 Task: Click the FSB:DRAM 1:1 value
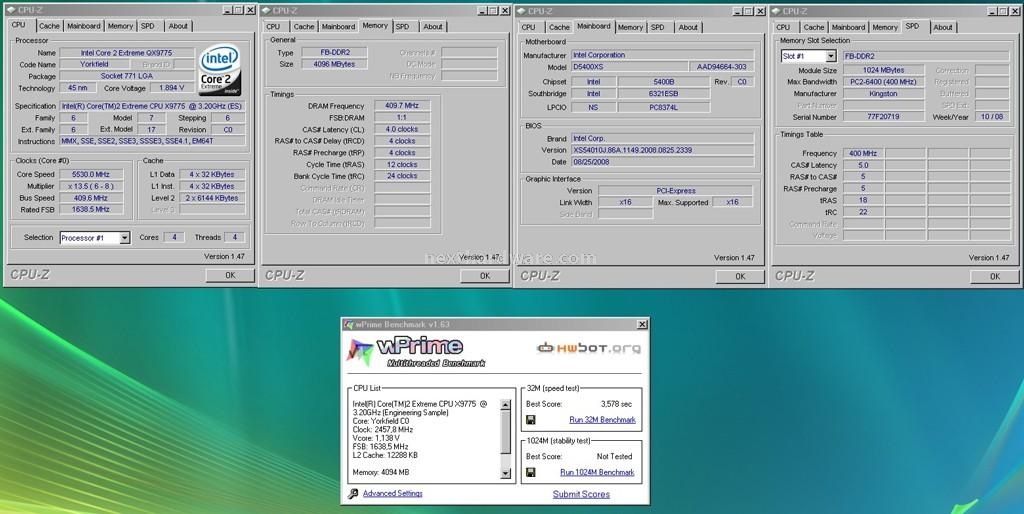click(x=402, y=118)
